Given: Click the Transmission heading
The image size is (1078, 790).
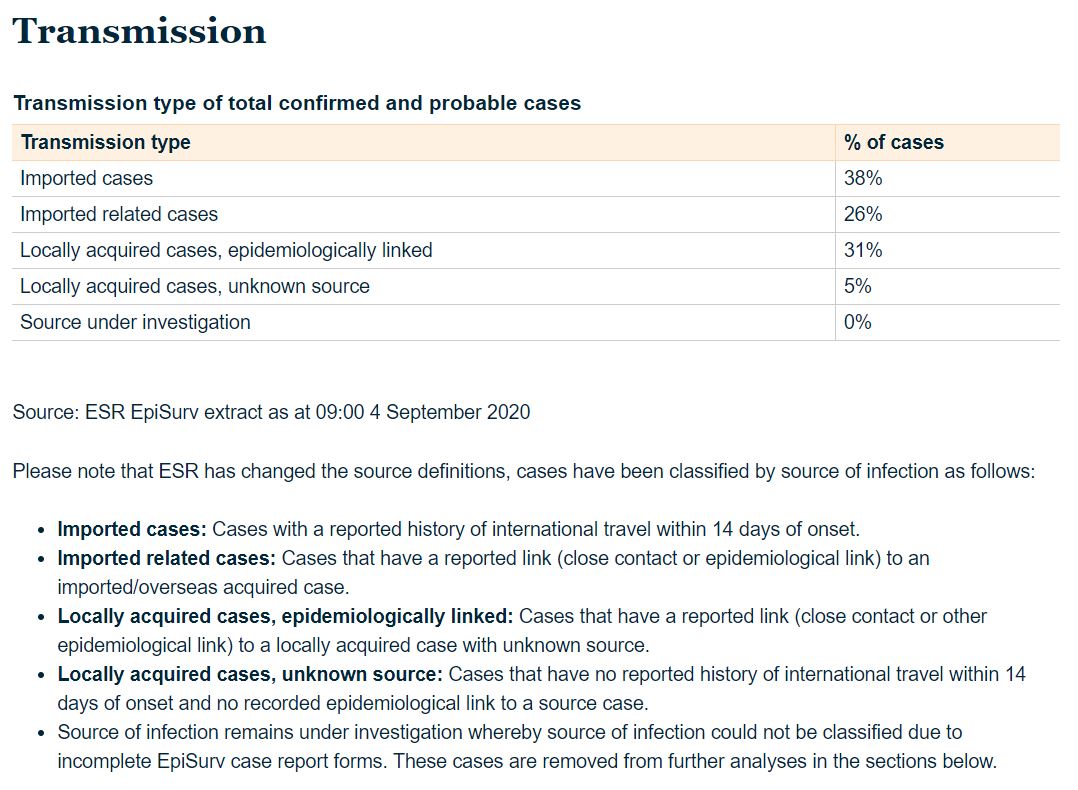Looking at the screenshot, I should click(x=139, y=31).
